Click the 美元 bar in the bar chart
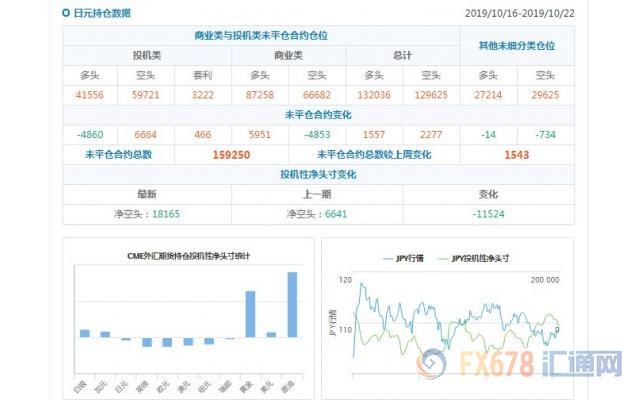 271,335
